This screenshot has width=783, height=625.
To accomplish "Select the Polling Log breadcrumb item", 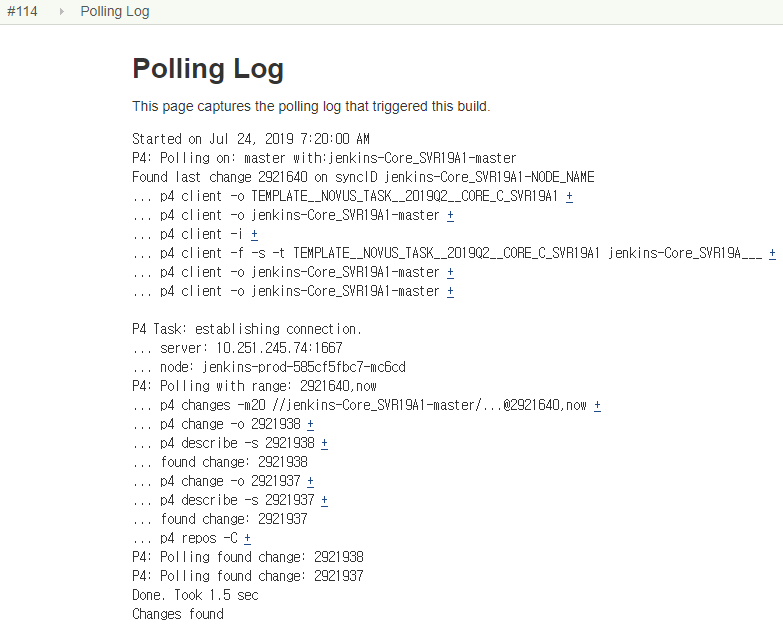I will click(x=115, y=12).
